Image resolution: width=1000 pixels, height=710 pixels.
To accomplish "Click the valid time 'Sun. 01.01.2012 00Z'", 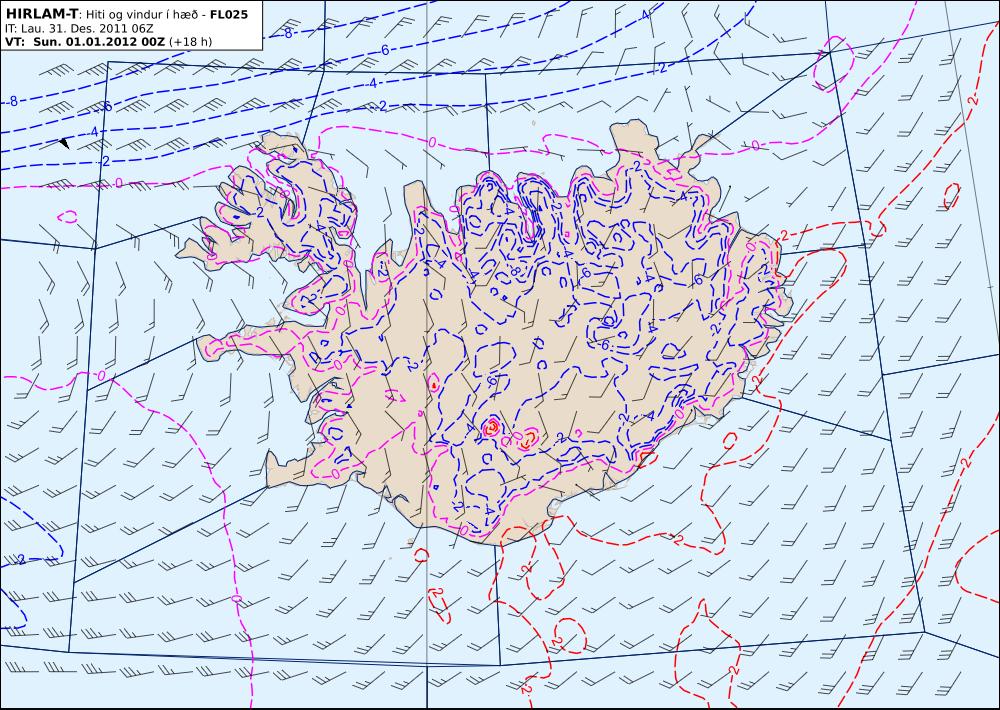I will [98, 41].
